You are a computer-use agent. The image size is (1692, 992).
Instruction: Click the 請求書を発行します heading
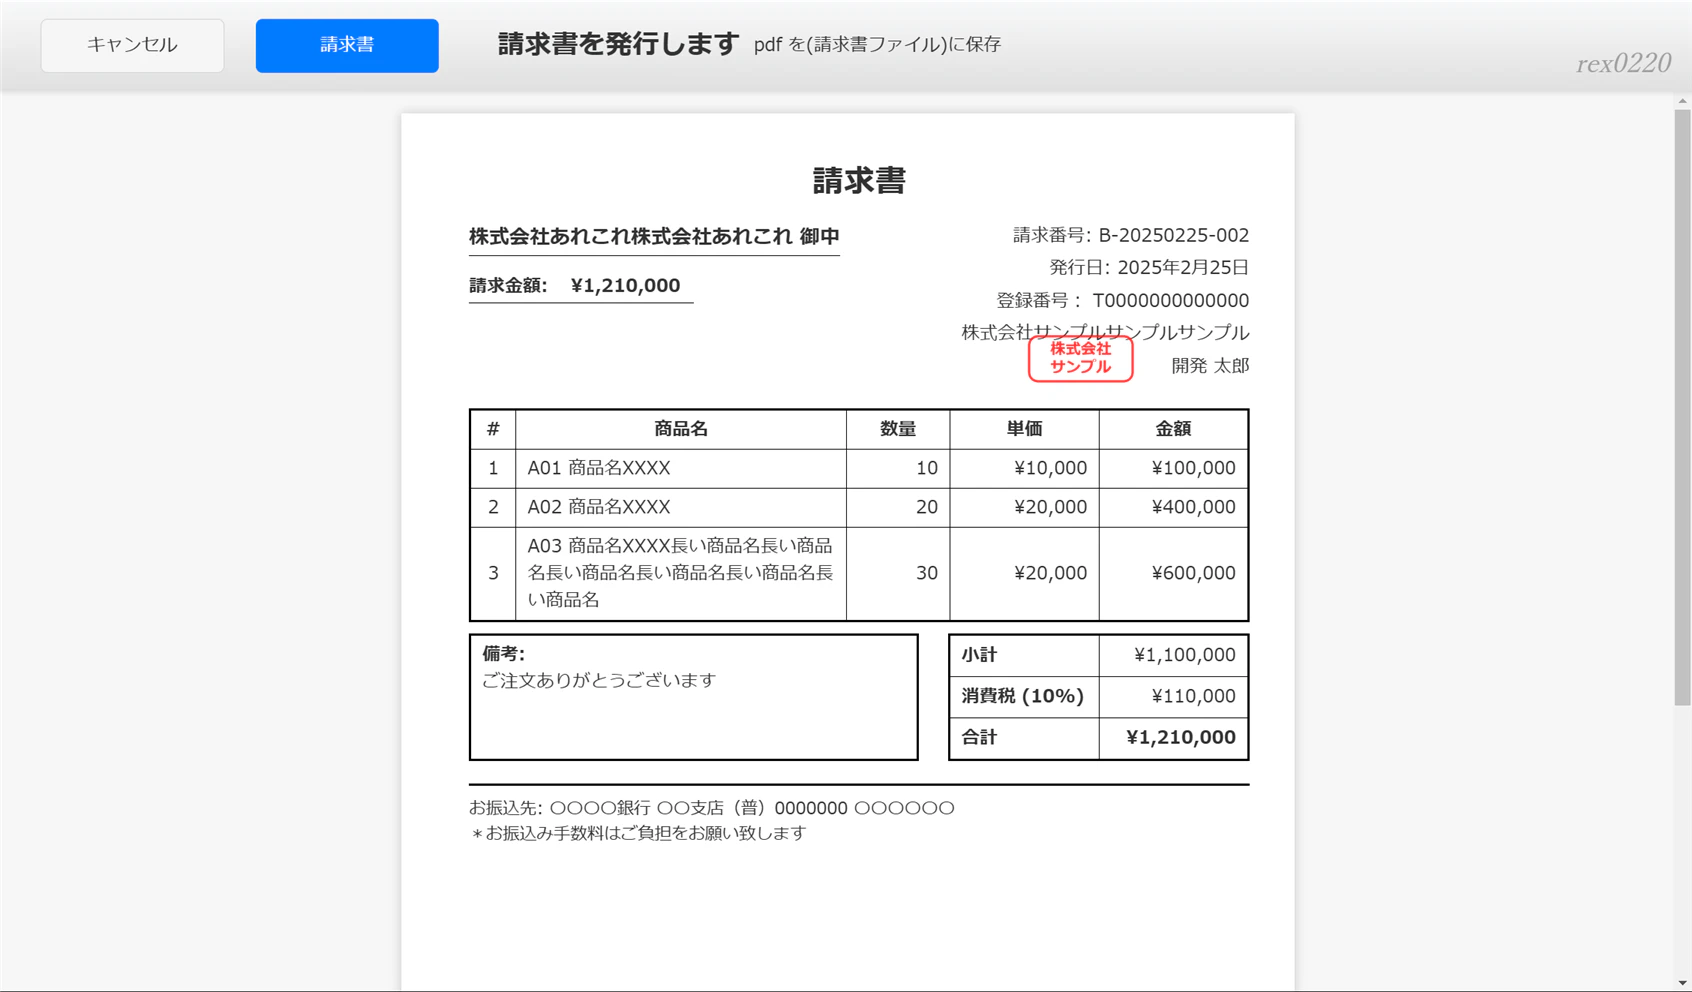click(x=618, y=44)
